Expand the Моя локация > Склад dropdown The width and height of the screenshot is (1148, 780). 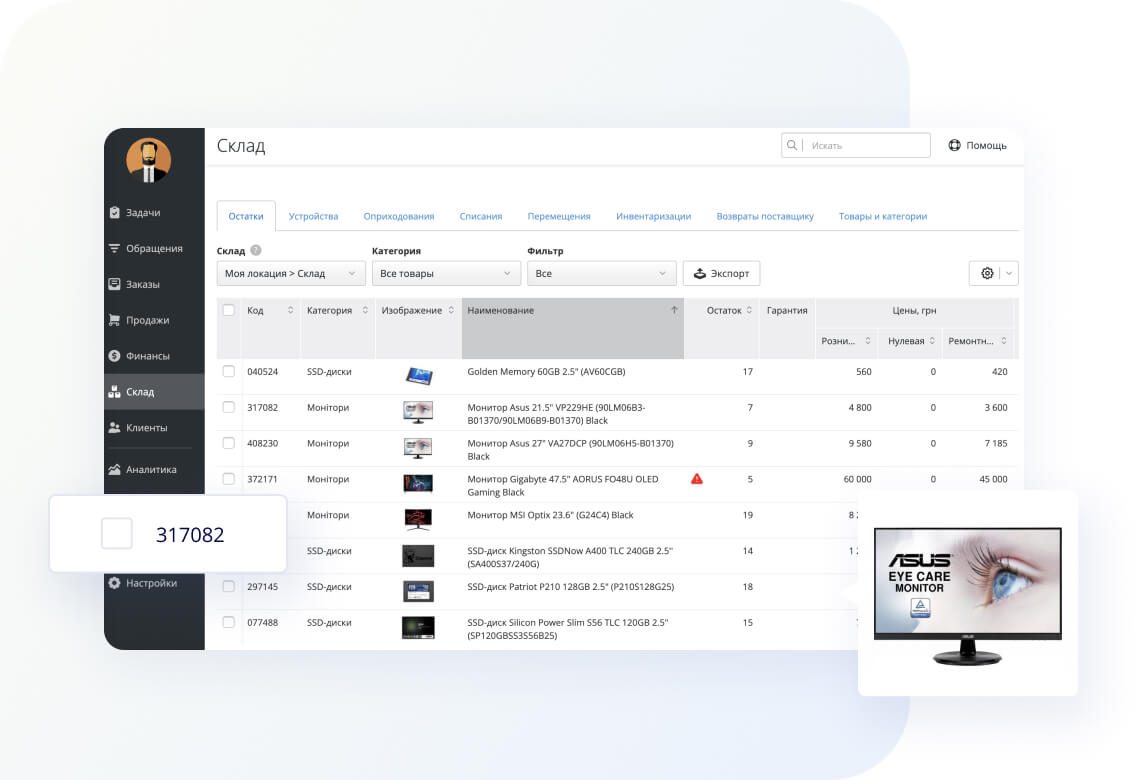pyautogui.click(x=291, y=274)
